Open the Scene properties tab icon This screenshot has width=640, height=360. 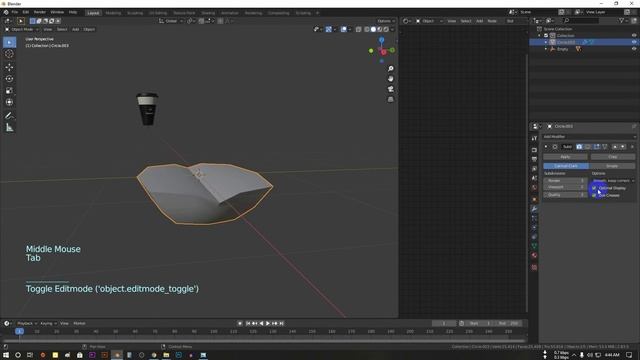pos(534,178)
